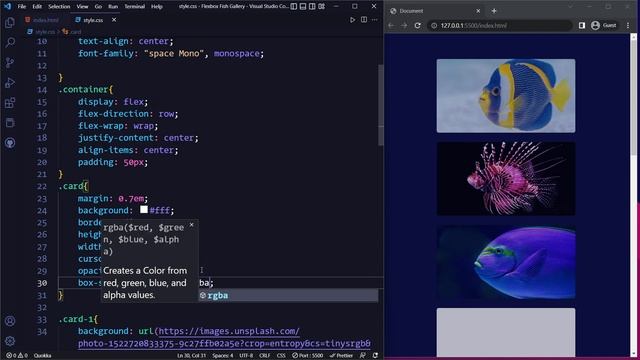Toggle the browser side panel icon
This screenshot has width=640, height=360.
click(582, 25)
